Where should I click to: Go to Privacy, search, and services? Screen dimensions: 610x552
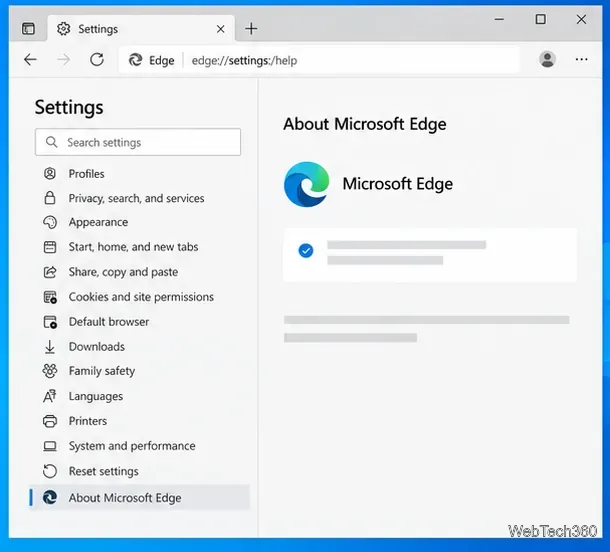[x=138, y=198]
